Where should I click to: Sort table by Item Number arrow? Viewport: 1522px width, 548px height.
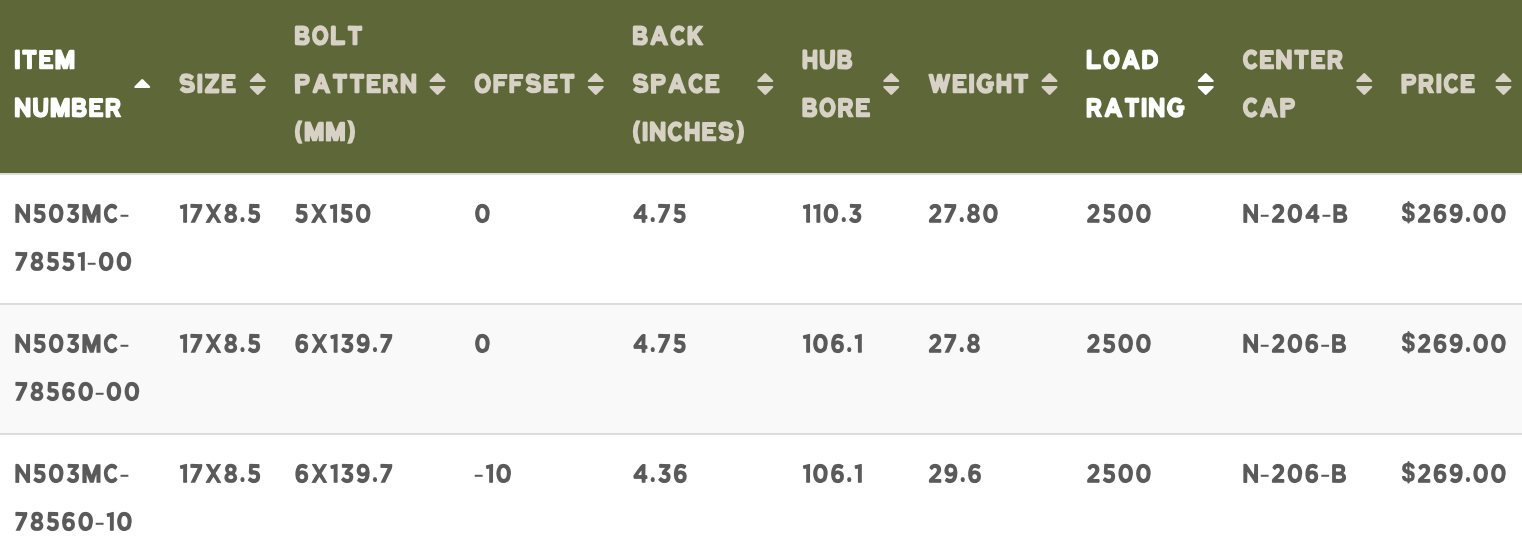pyautogui.click(x=142, y=84)
